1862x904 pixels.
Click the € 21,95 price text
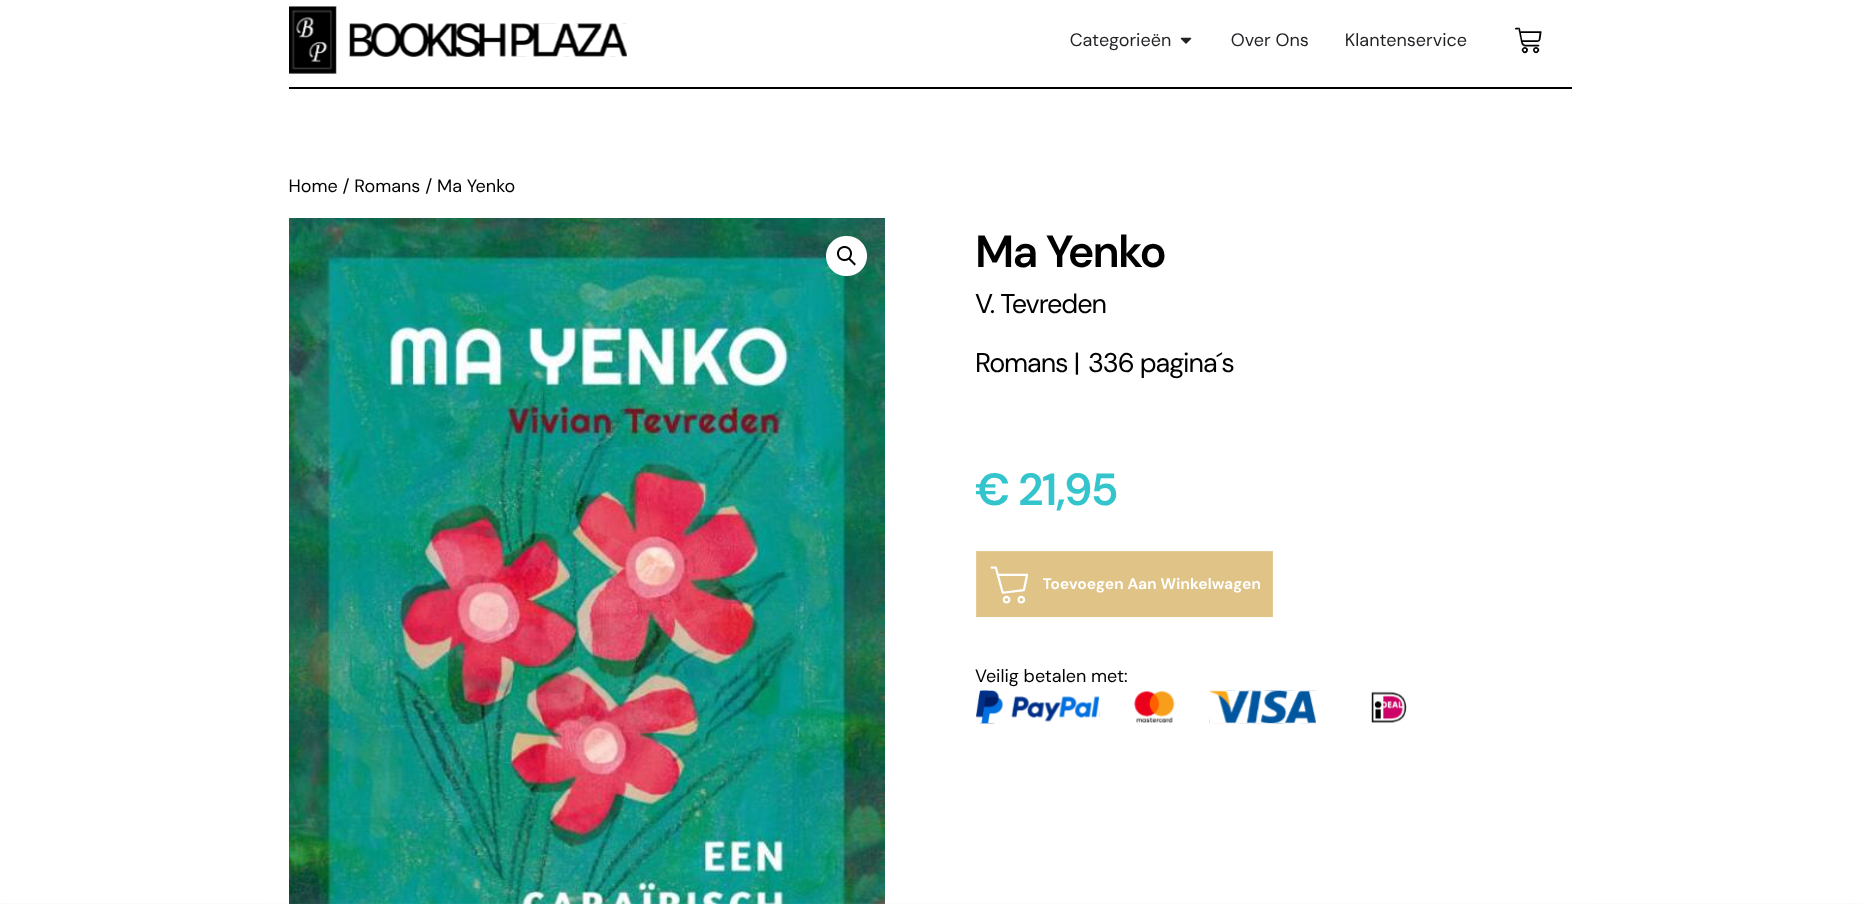tap(1046, 490)
